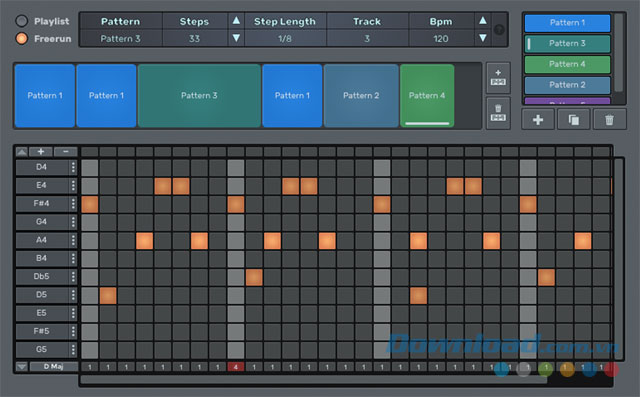Open options menu for Db5 row
640x397 pixels.
coord(73,277)
